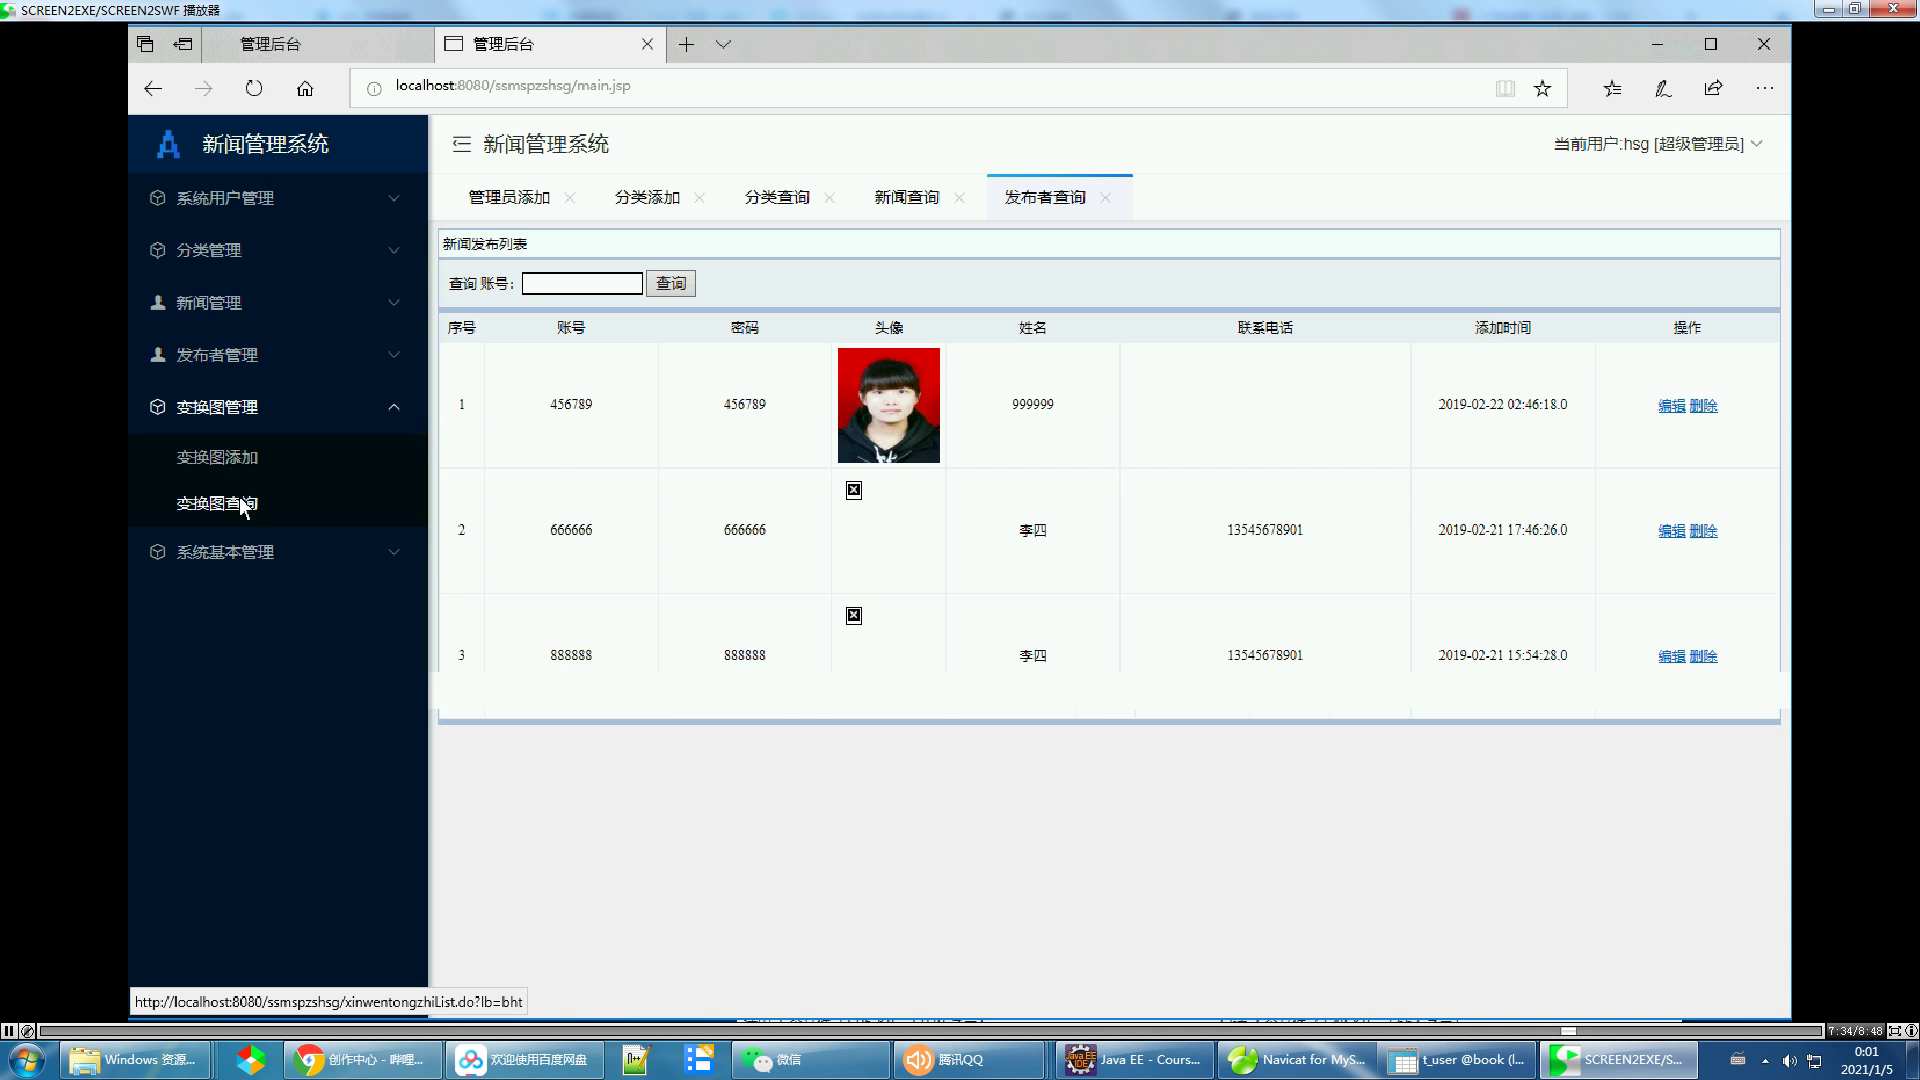
Task: Expand 系统基本管理 sidebar menu
Action: coord(278,552)
